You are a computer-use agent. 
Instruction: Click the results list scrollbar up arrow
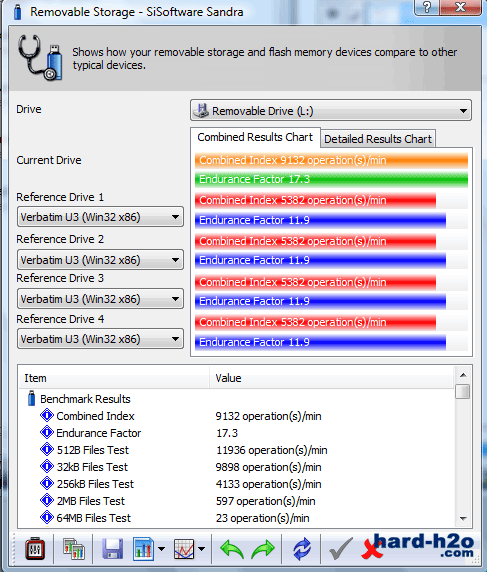463,375
